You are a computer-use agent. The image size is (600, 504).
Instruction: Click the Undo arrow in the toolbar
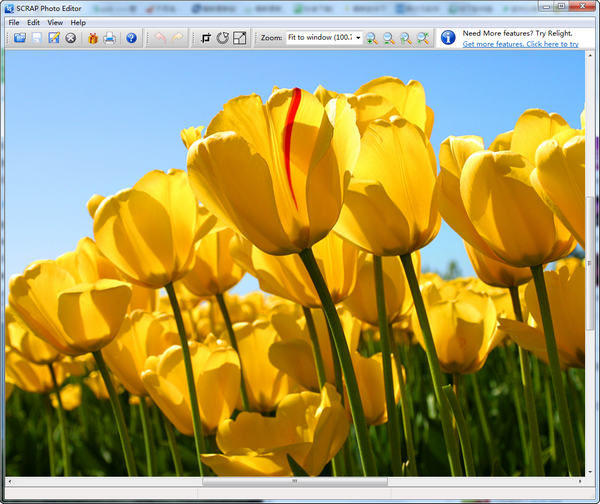click(x=160, y=38)
